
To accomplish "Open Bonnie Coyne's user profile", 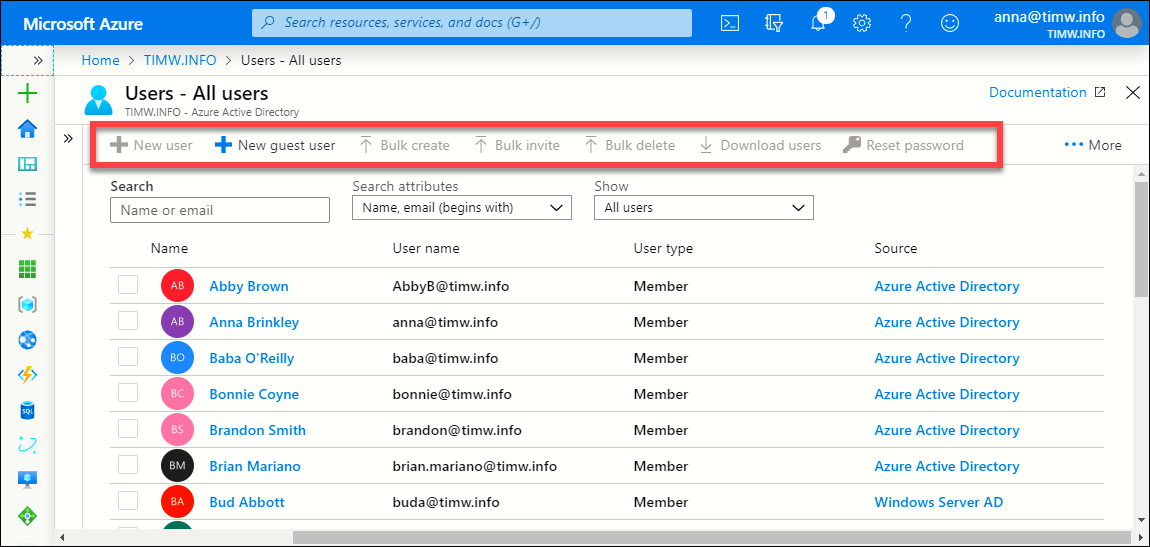I will pyautogui.click(x=254, y=394).
